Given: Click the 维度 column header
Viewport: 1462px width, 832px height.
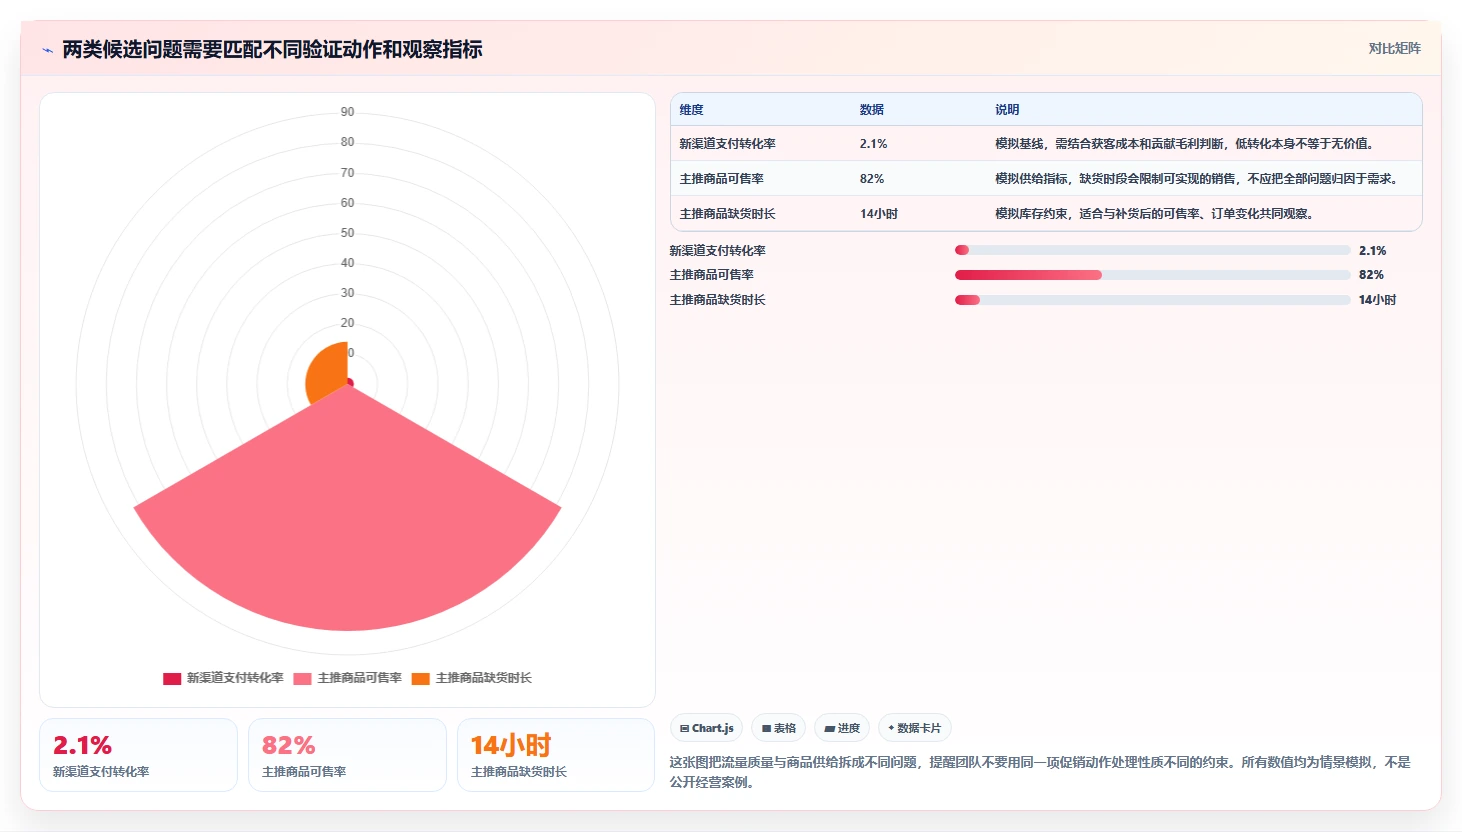Looking at the screenshot, I should (692, 110).
